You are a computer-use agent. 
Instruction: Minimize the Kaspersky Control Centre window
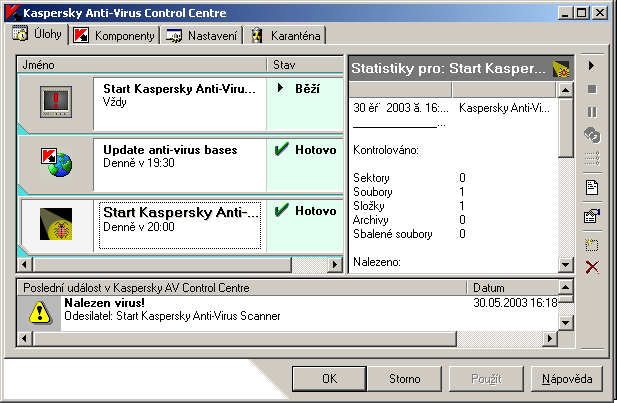pyautogui.click(x=565, y=13)
